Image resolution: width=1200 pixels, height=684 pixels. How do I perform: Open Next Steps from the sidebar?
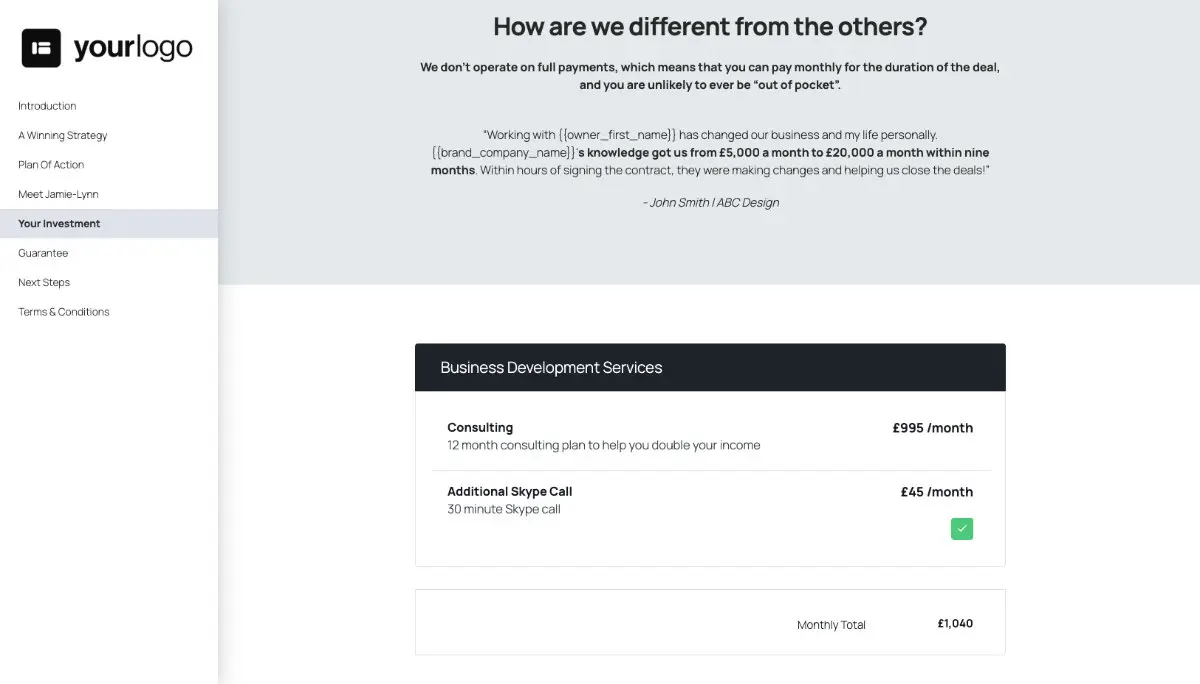(44, 282)
